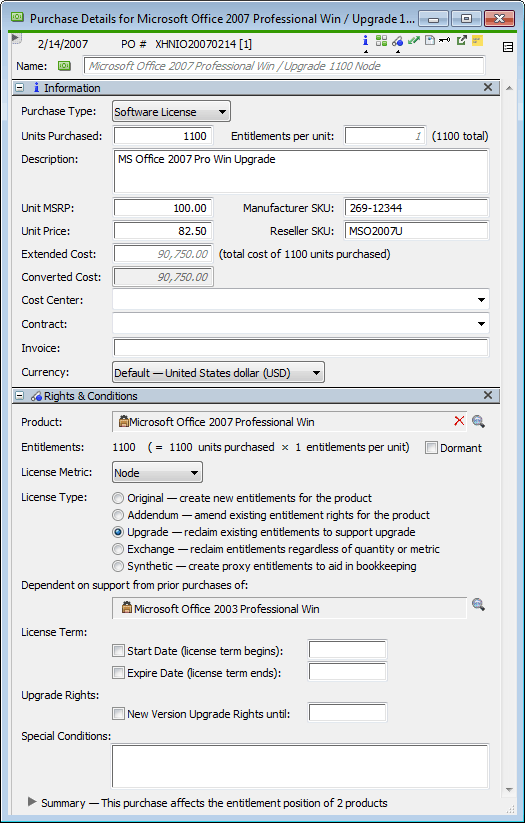Image resolution: width=525 pixels, height=823 pixels.
Task: Click the green purchase icon beside Name
Action: (x=65, y=66)
